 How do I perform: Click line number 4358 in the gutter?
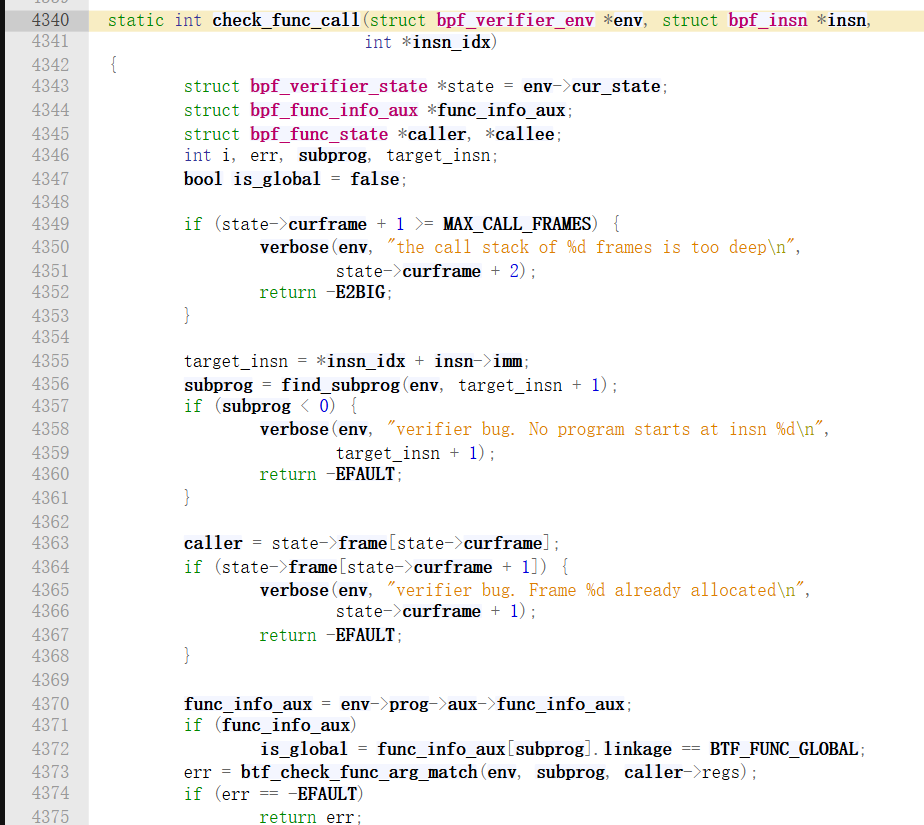coord(51,429)
